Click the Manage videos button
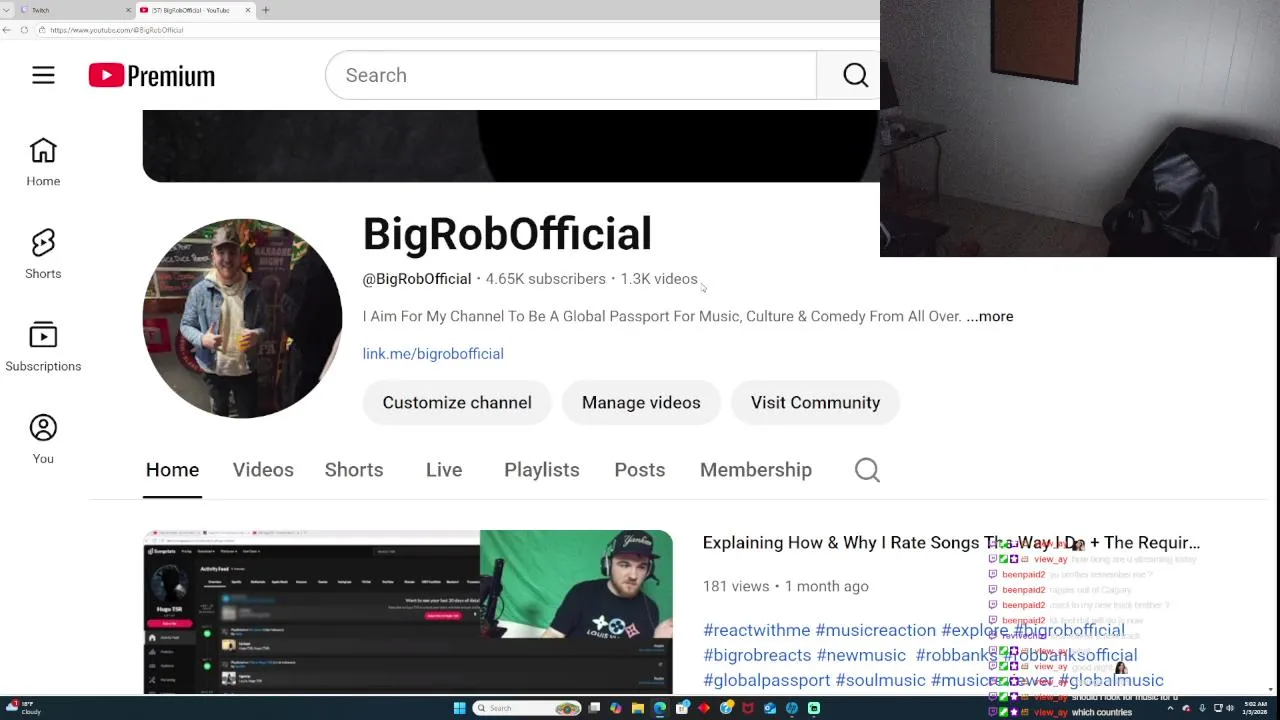Viewport: 1280px width, 720px height. tap(641, 402)
